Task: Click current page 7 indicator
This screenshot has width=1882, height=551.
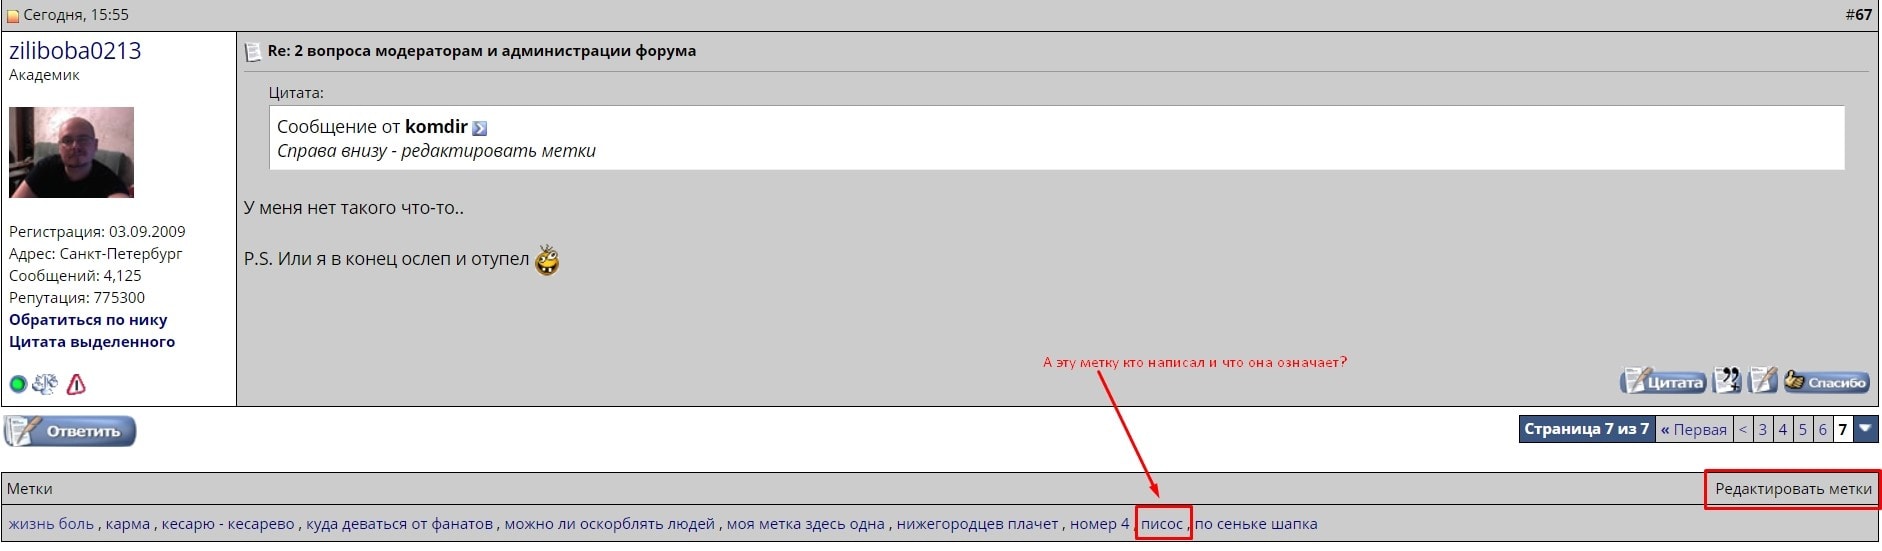Action: pos(1843,429)
